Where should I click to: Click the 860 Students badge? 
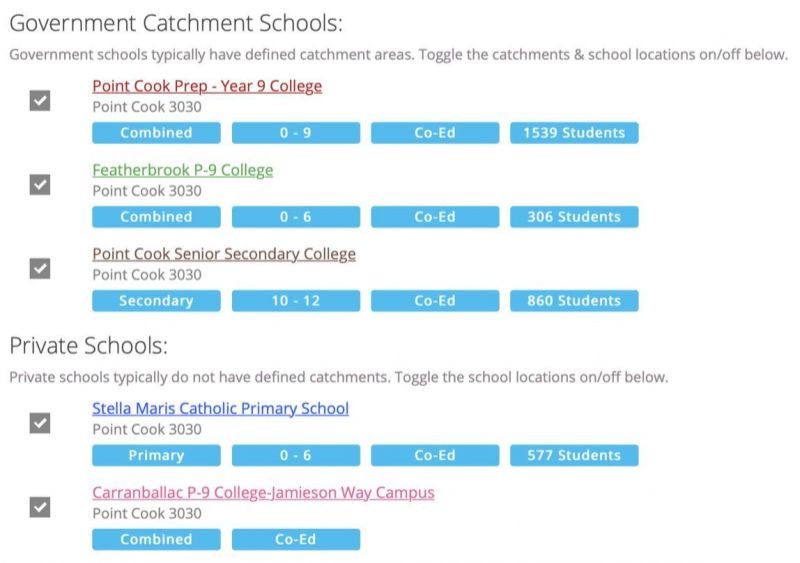(x=574, y=301)
